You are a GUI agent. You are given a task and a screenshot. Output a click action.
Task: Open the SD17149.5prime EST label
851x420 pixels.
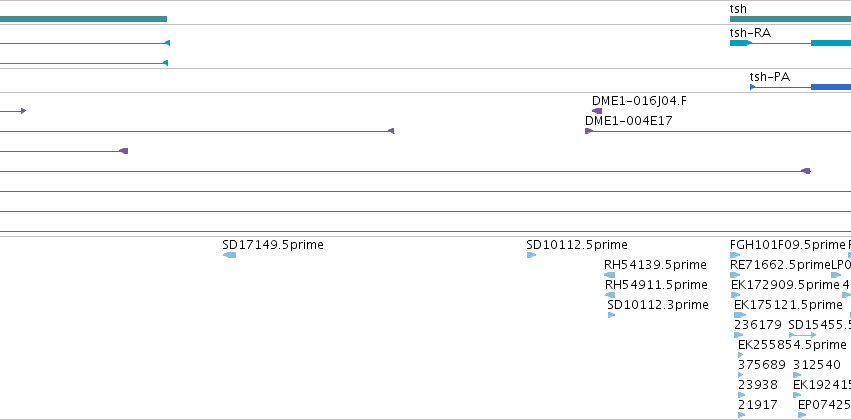[273, 245]
